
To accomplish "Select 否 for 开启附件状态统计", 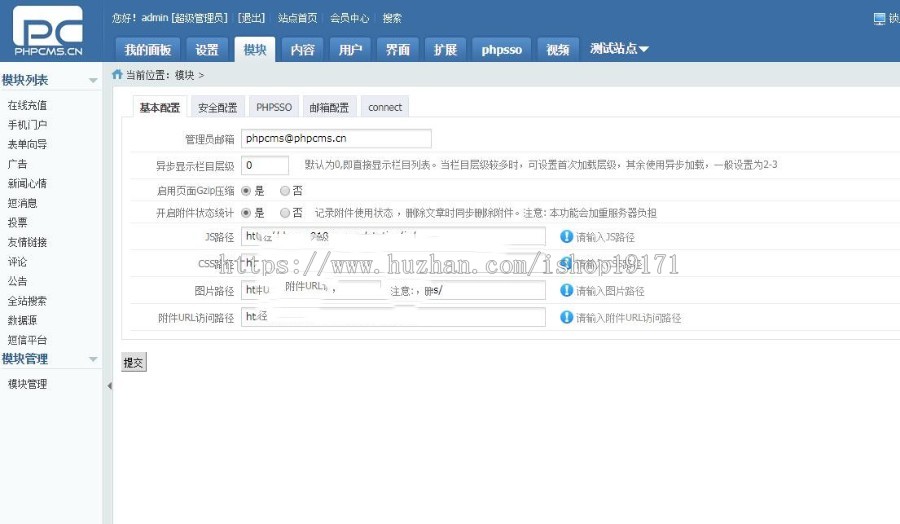I will (x=285, y=213).
